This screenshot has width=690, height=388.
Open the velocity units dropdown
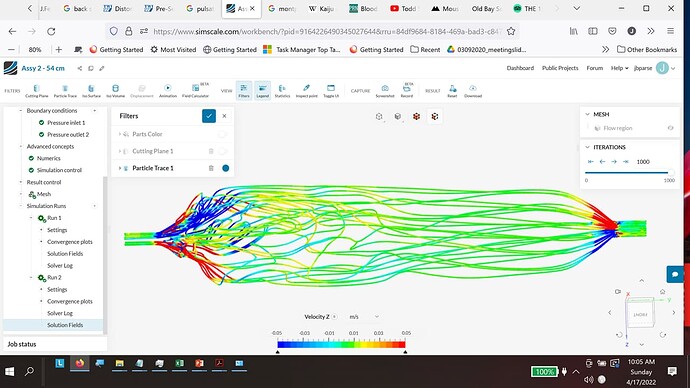pyautogui.click(x=364, y=317)
